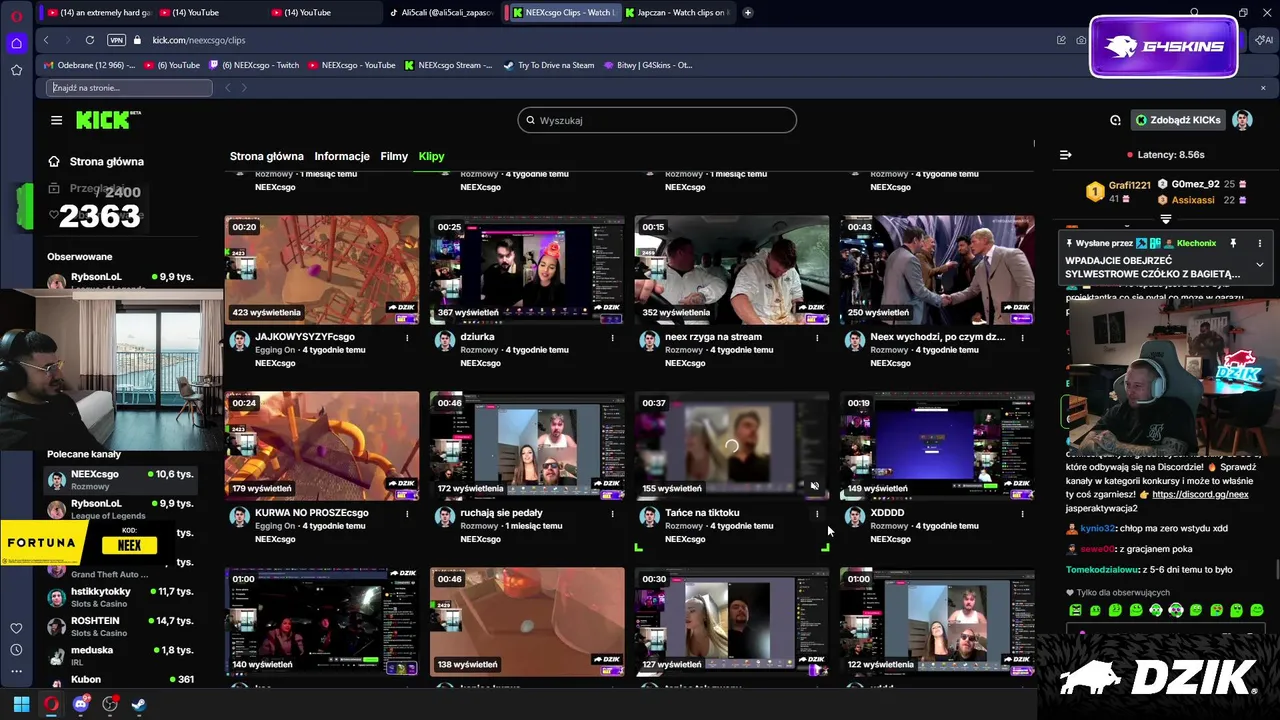Click the 'Zdobądź KICKs' button
The height and width of the screenshot is (720, 1280).
[x=1177, y=120]
